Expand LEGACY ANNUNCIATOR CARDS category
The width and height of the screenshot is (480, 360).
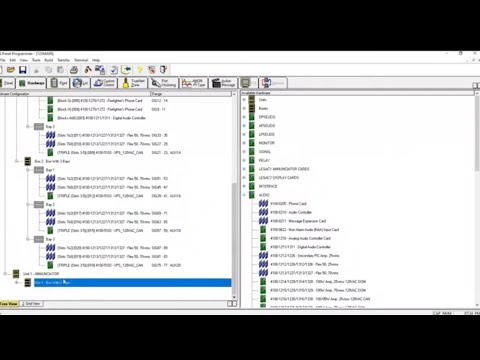[244, 169]
